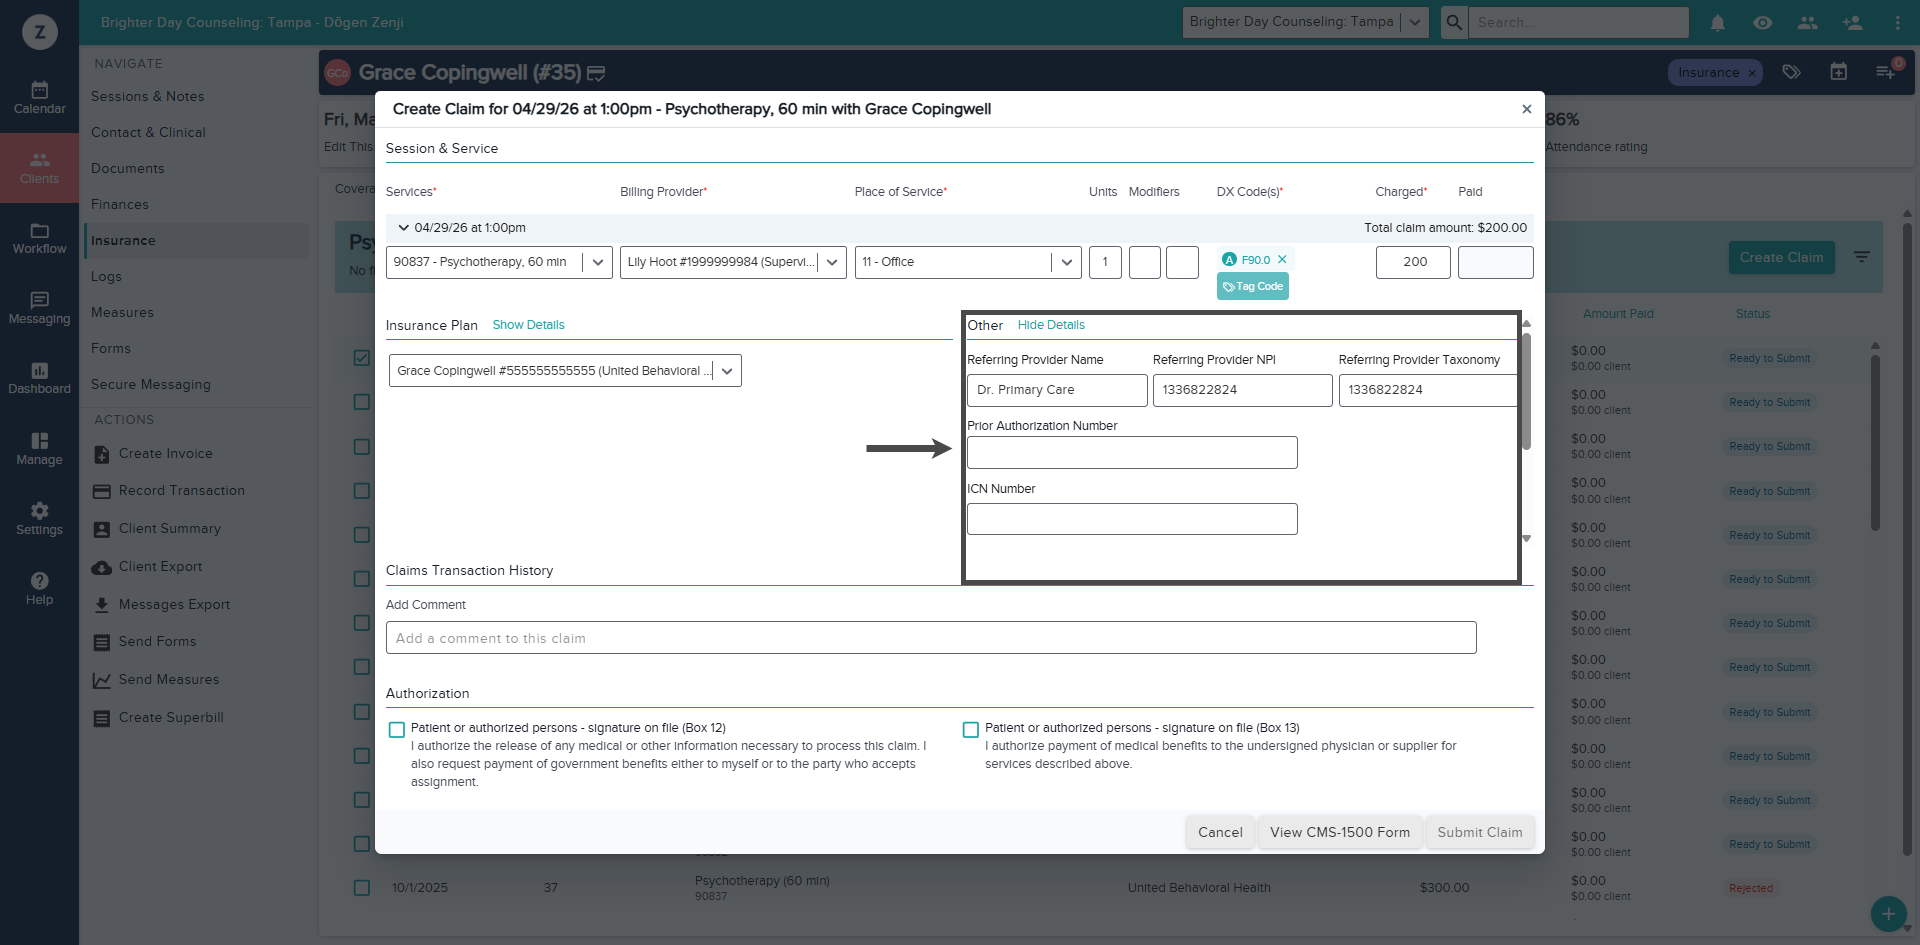Screen dimensions: 1920x945
Task: Click the Referring Provider Name field
Action: tap(1057, 390)
